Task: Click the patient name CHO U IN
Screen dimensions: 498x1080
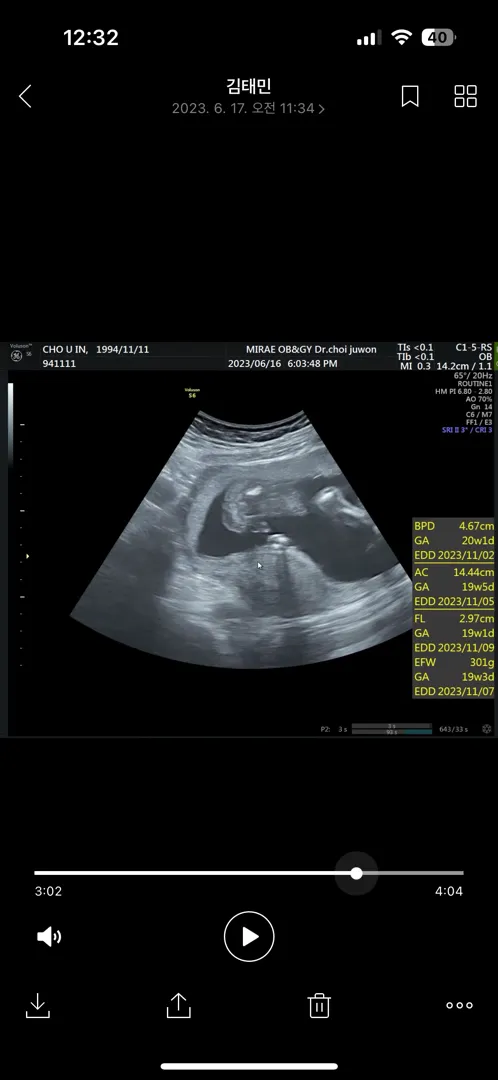Action: tap(64, 349)
